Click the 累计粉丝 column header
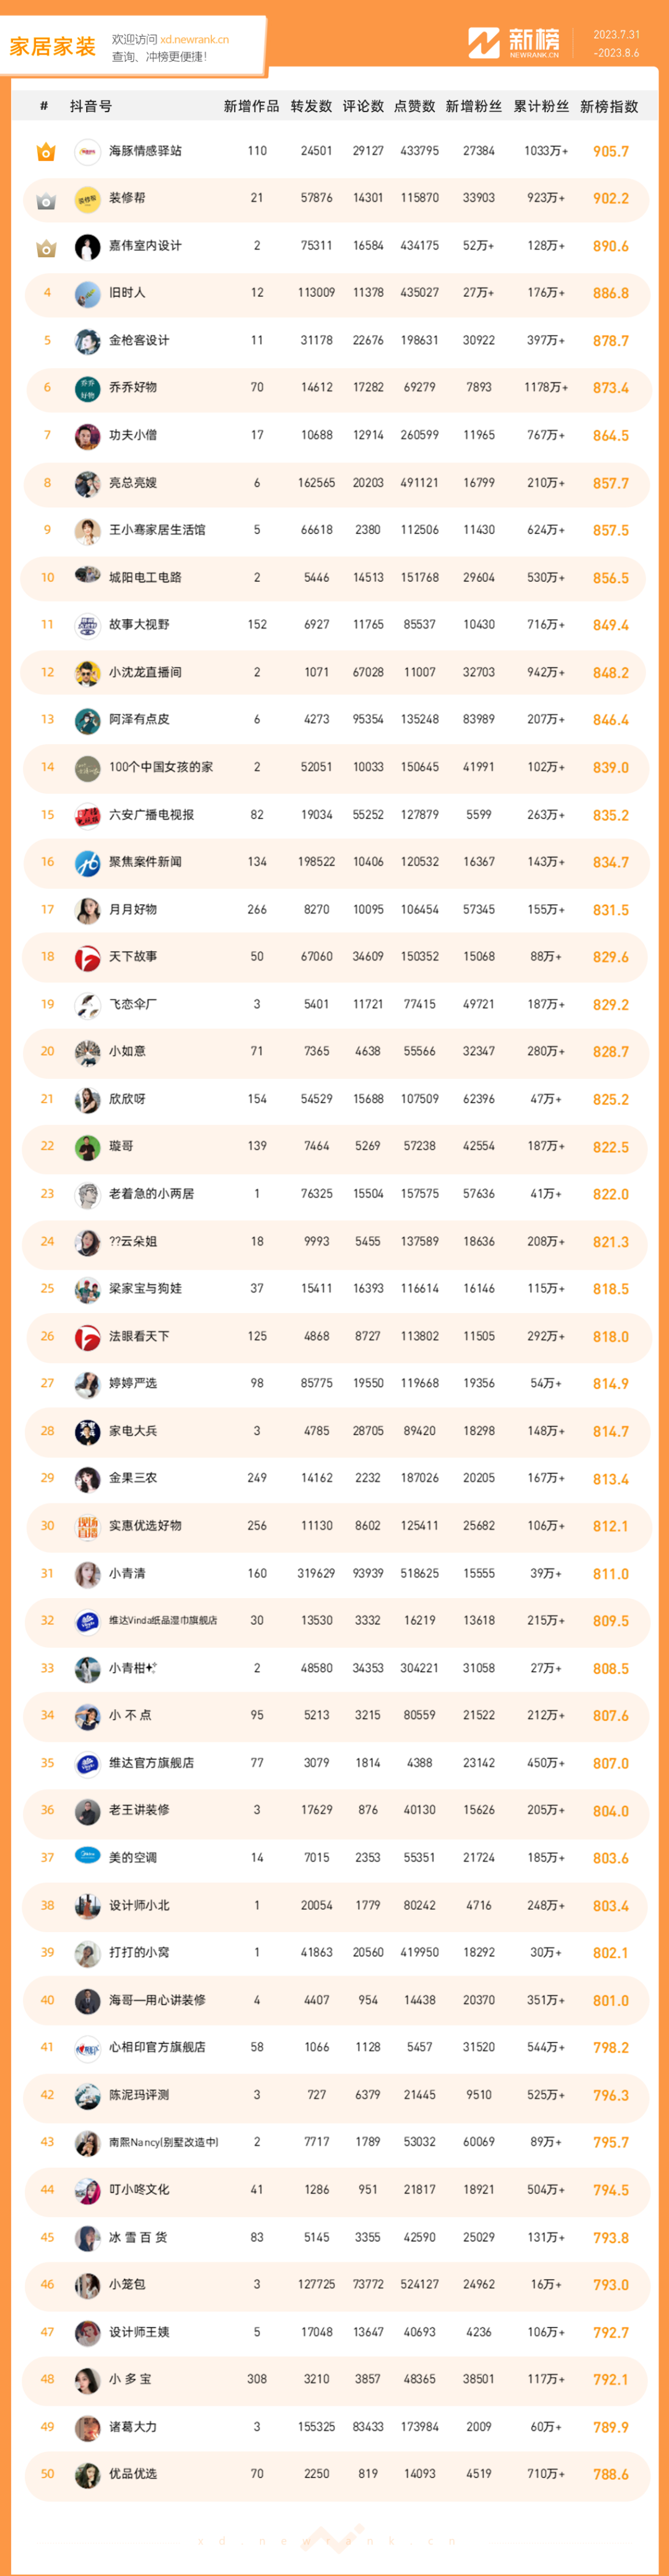 pyautogui.click(x=541, y=107)
